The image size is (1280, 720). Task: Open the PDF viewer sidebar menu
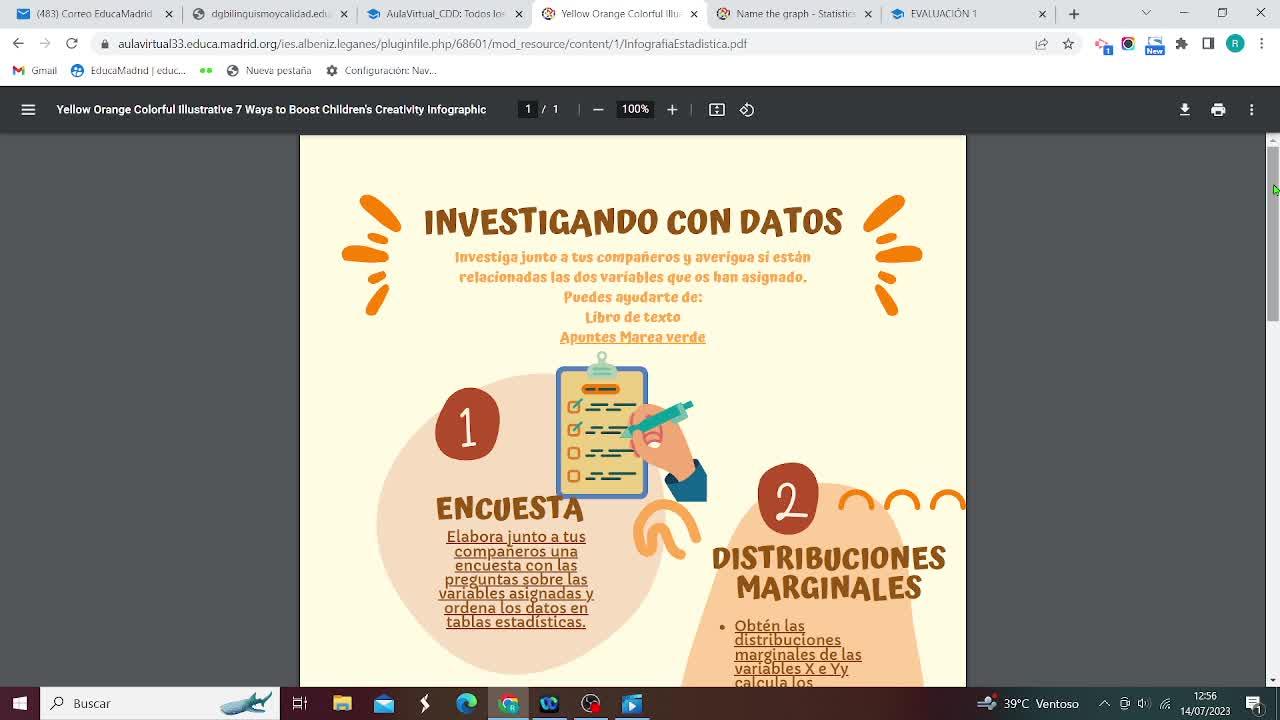[28, 110]
